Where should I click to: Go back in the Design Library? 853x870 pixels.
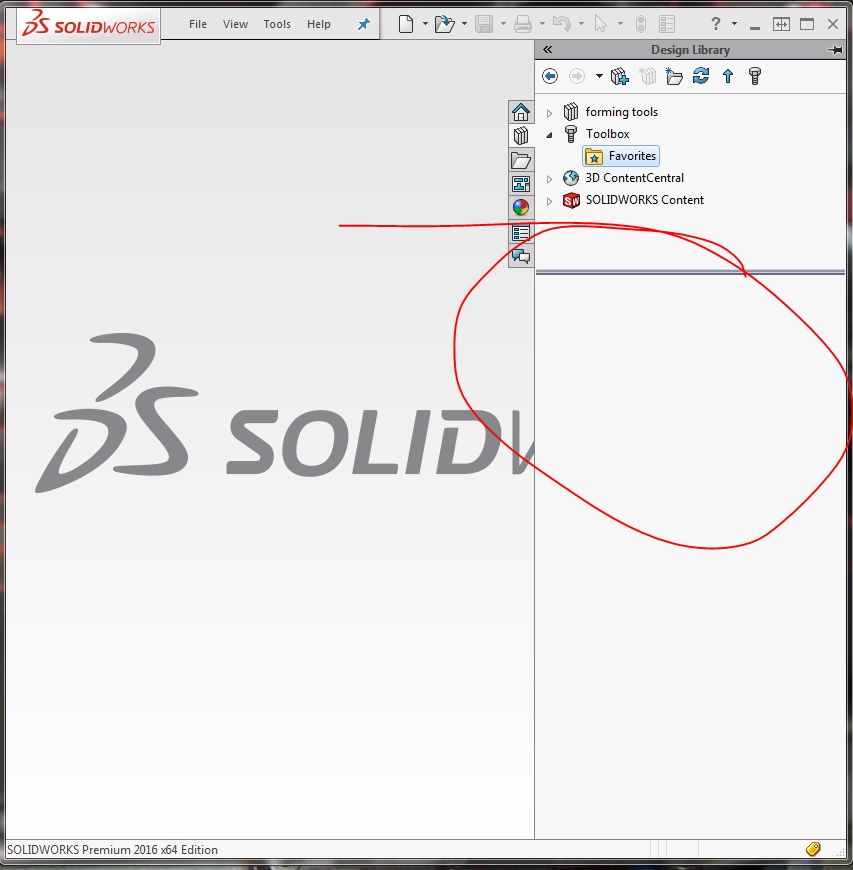[x=550, y=76]
